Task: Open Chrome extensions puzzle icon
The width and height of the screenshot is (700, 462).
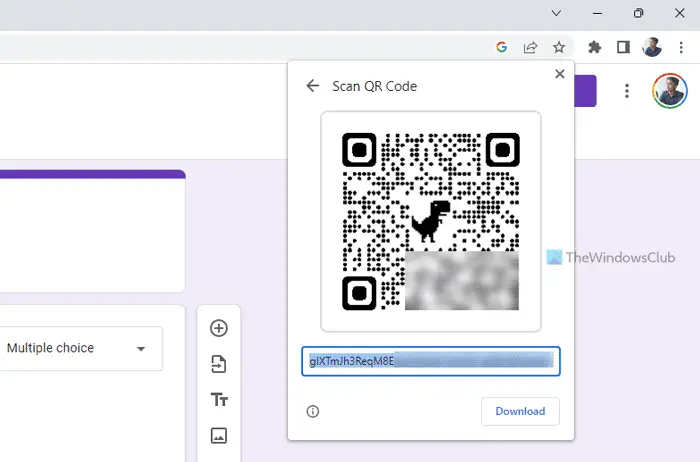Action: click(594, 47)
